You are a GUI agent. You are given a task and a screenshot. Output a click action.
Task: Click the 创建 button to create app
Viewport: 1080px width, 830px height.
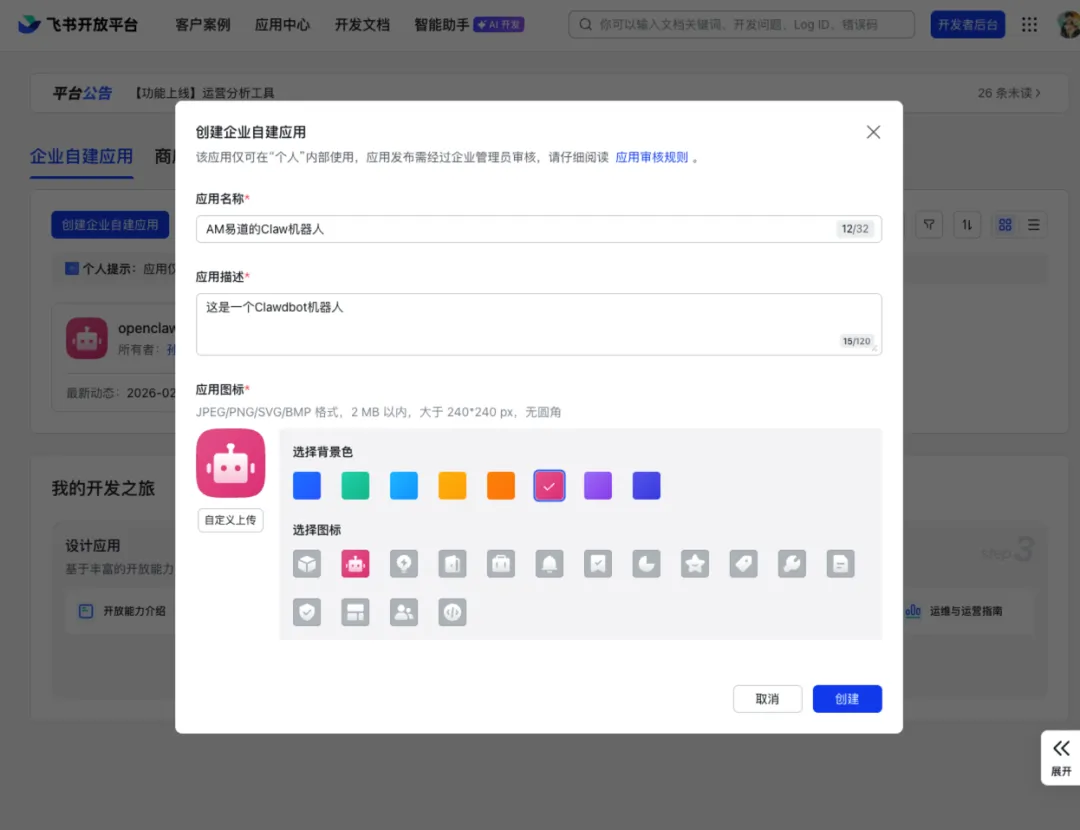[x=847, y=699]
